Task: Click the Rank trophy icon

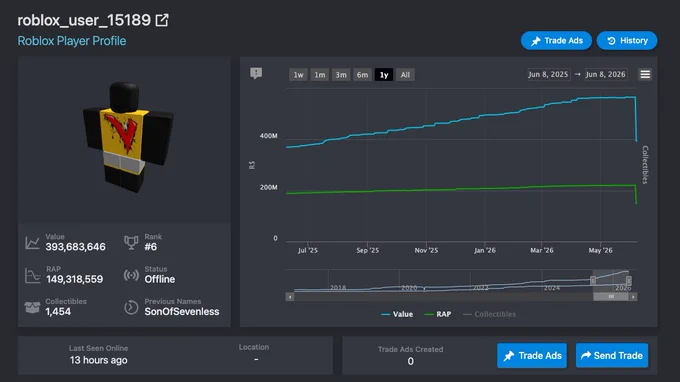Action: click(x=131, y=242)
